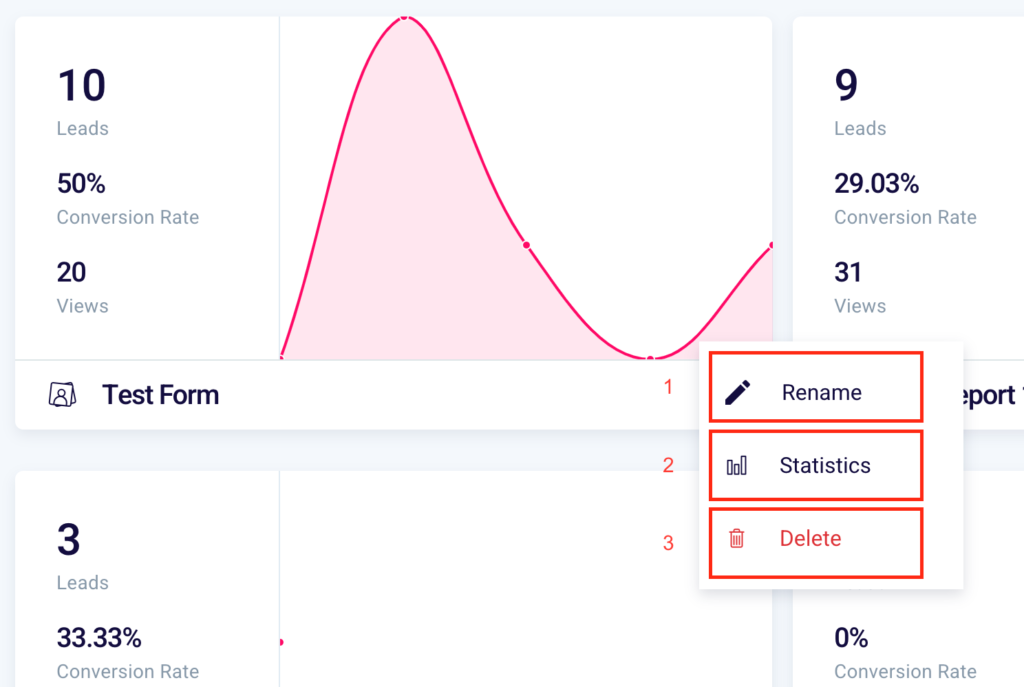Click the 3 Leads figure
Viewport: 1024px width, 687px height.
[x=68, y=540]
